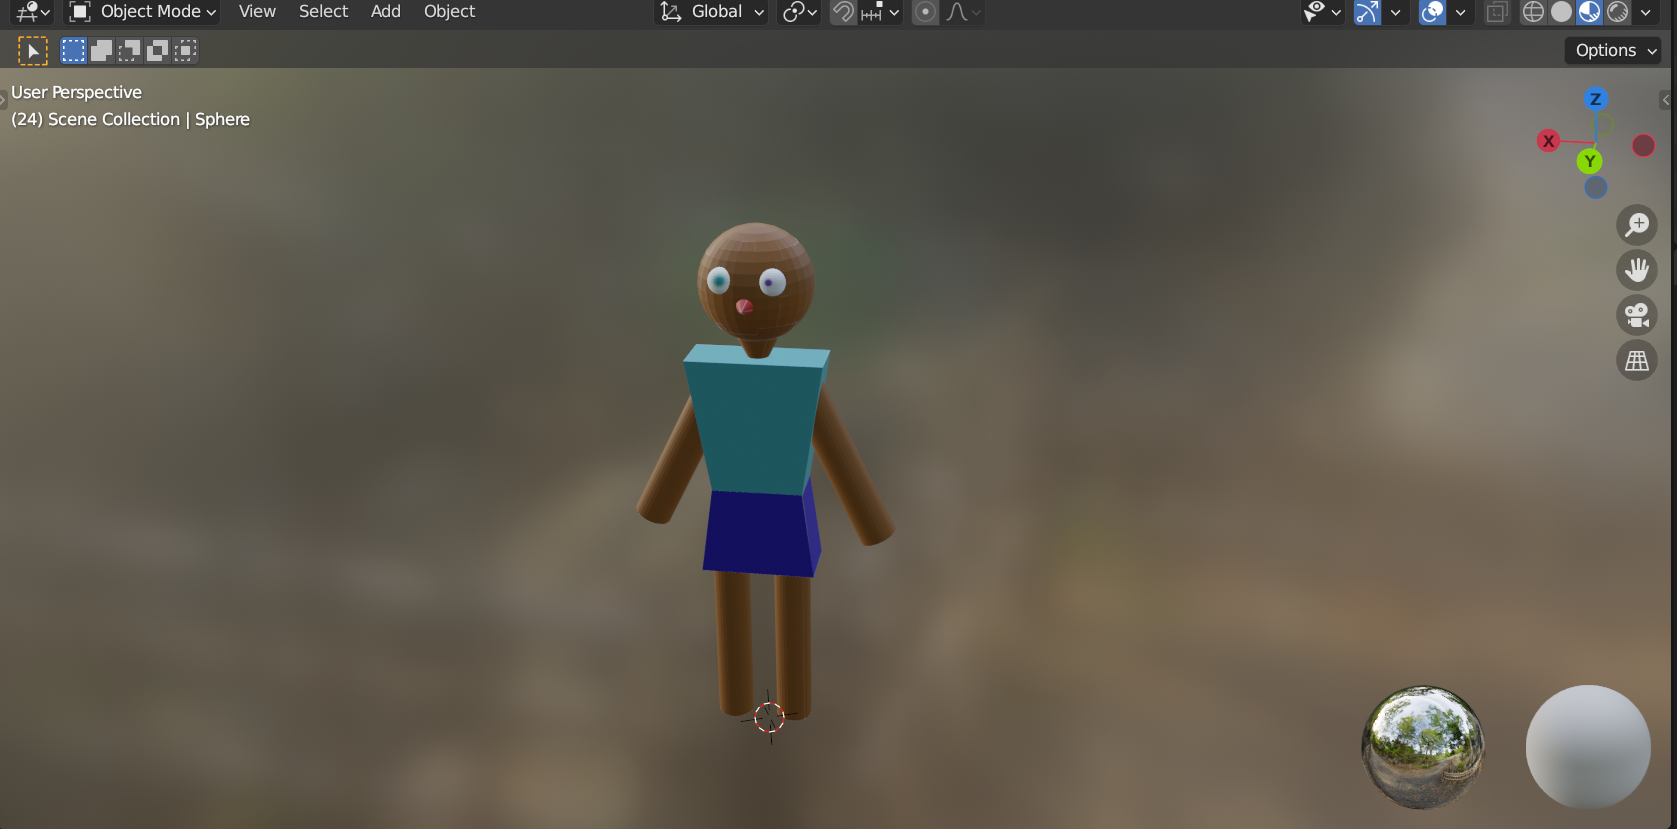The image size is (1677, 829).
Task: Click the zoom view magnifier button
Action: tap(1637, 225)
